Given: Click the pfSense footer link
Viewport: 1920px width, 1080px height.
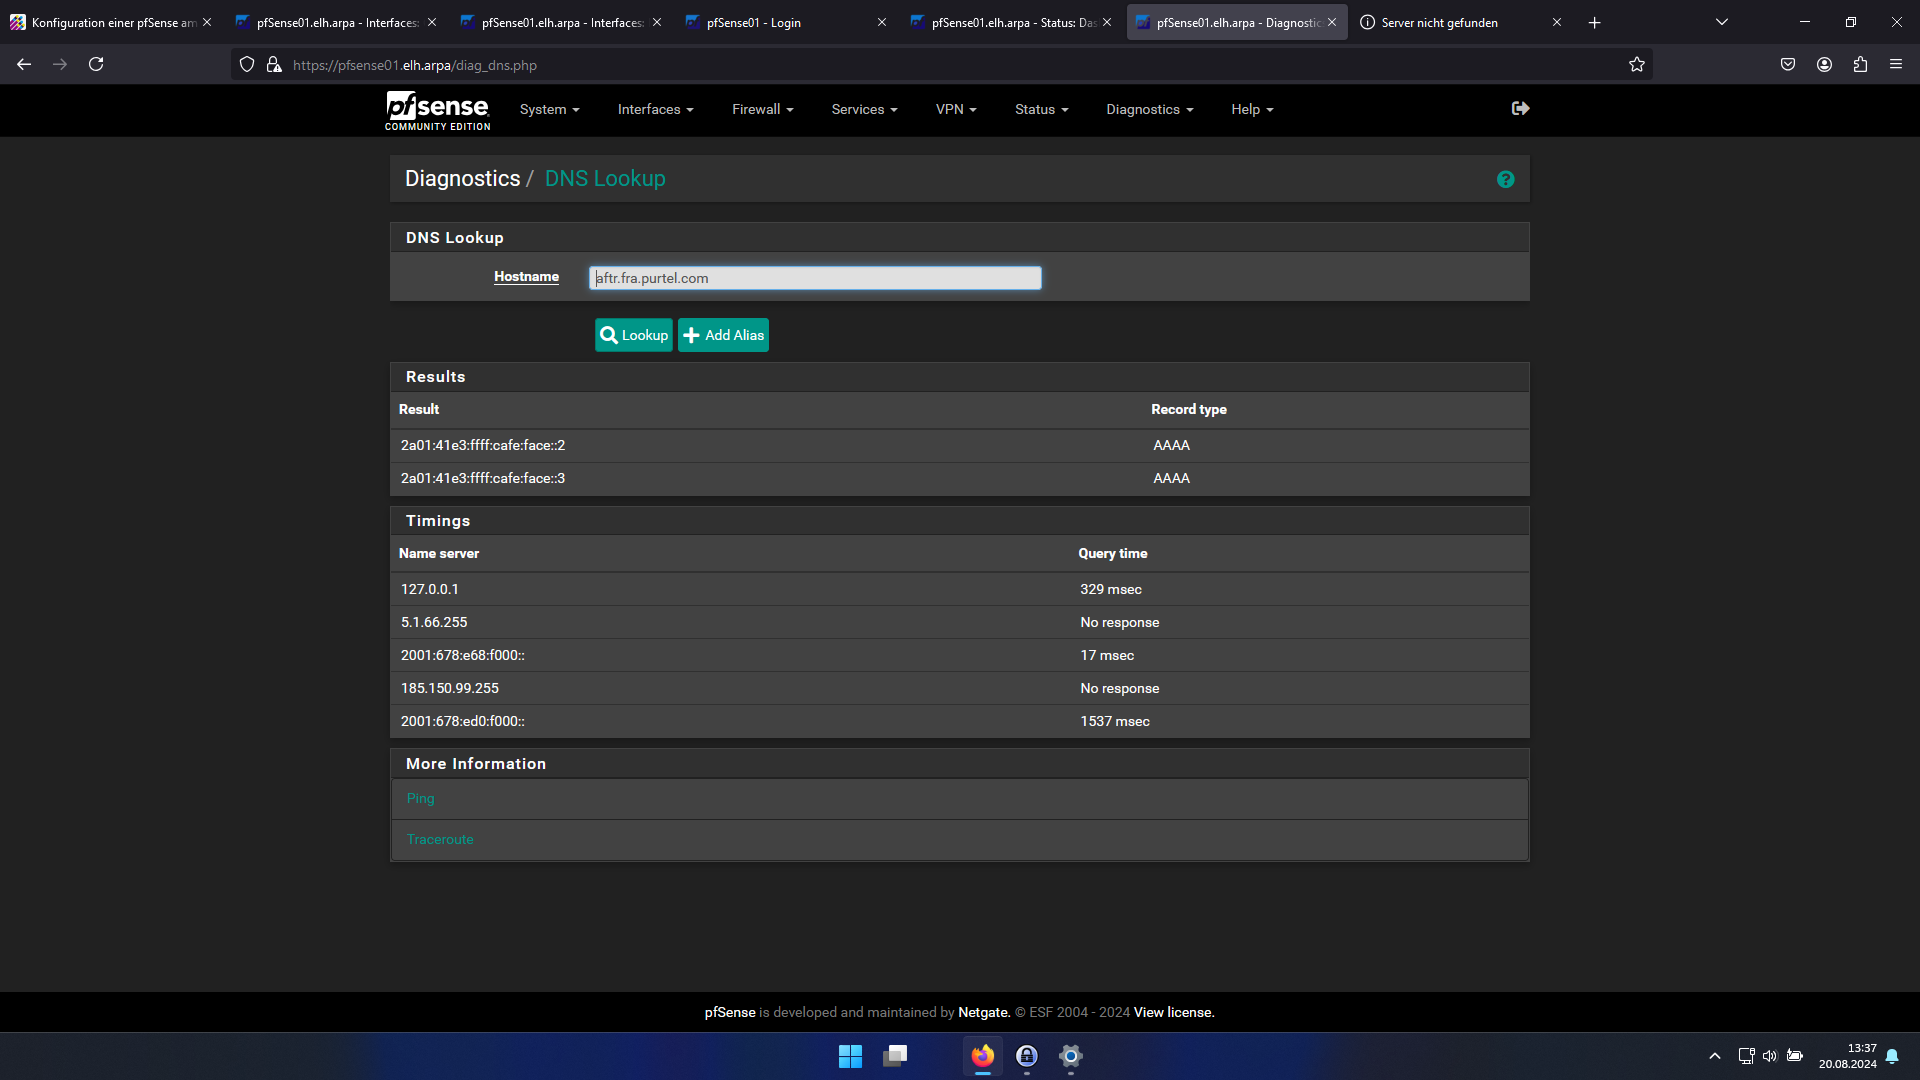Looking at the screenshot, I should [730, 1012].
